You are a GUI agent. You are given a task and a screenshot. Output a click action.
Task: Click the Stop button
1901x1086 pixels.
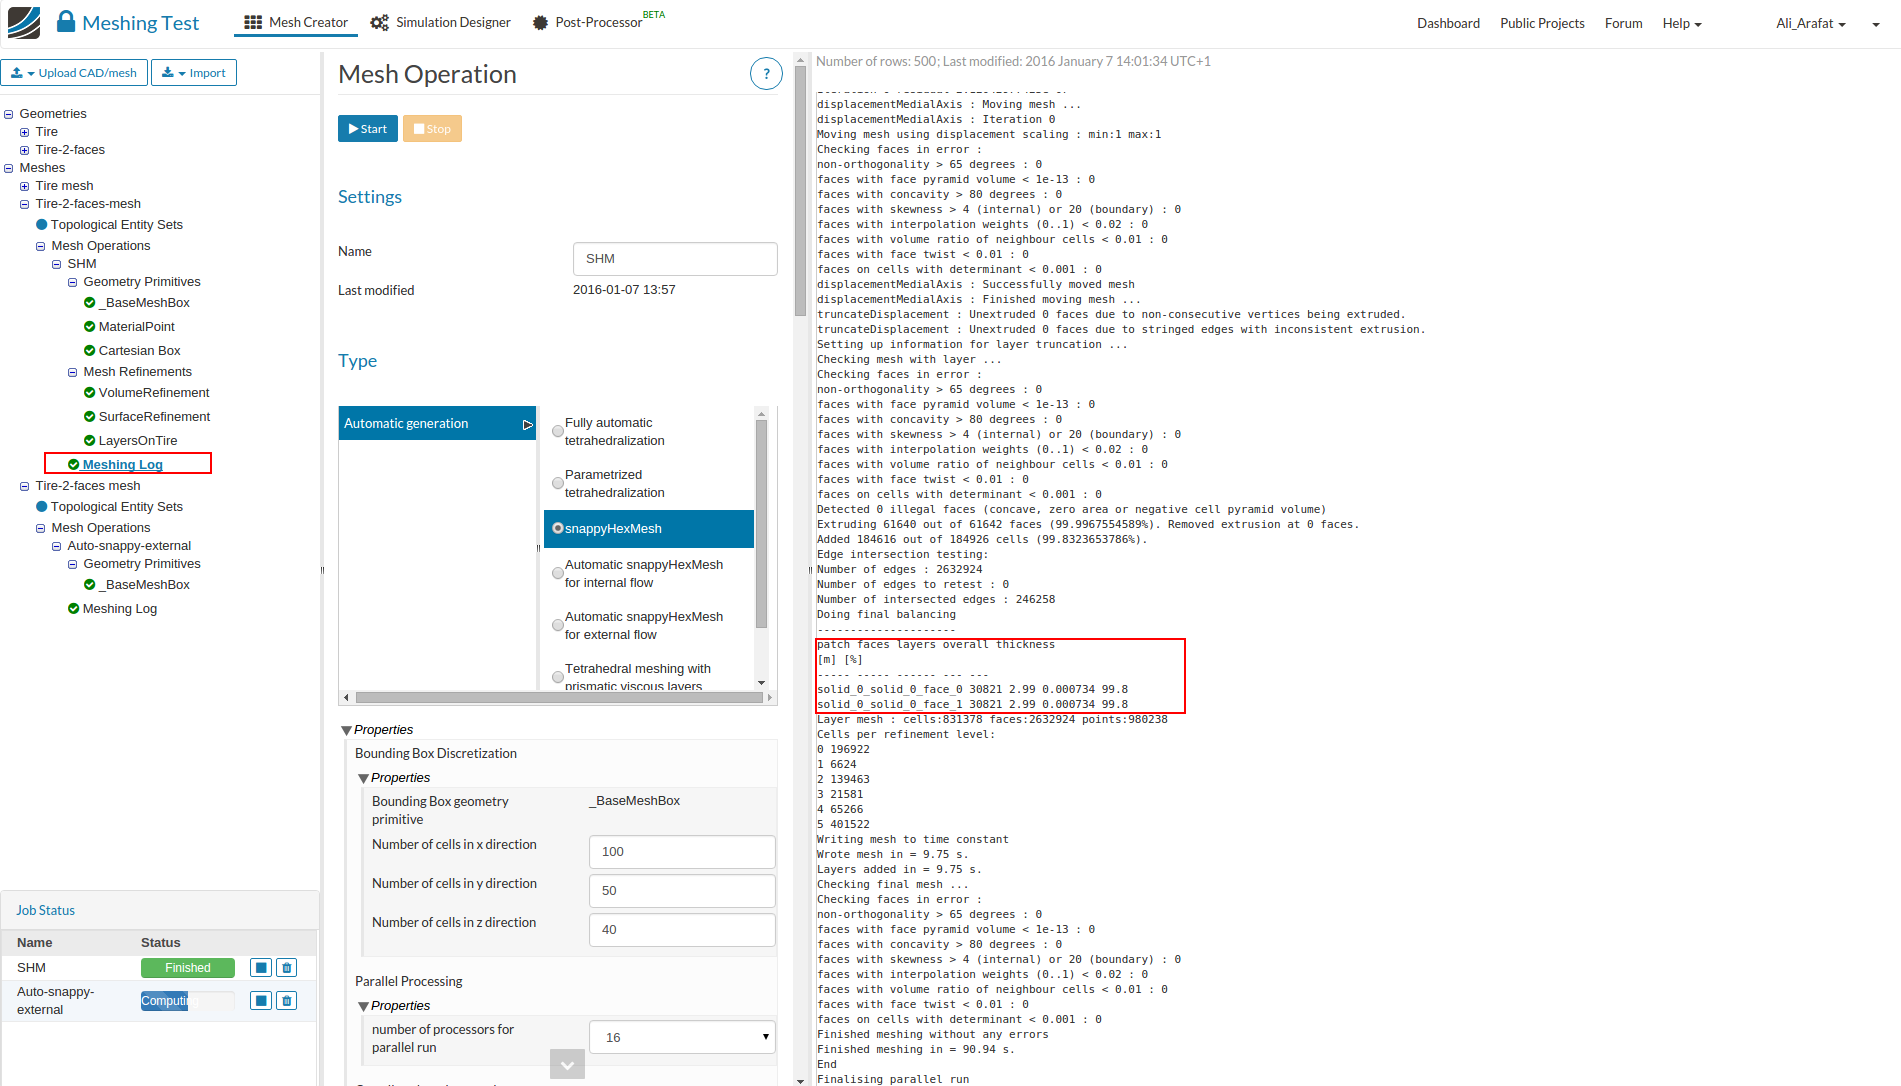coord(432,129)
